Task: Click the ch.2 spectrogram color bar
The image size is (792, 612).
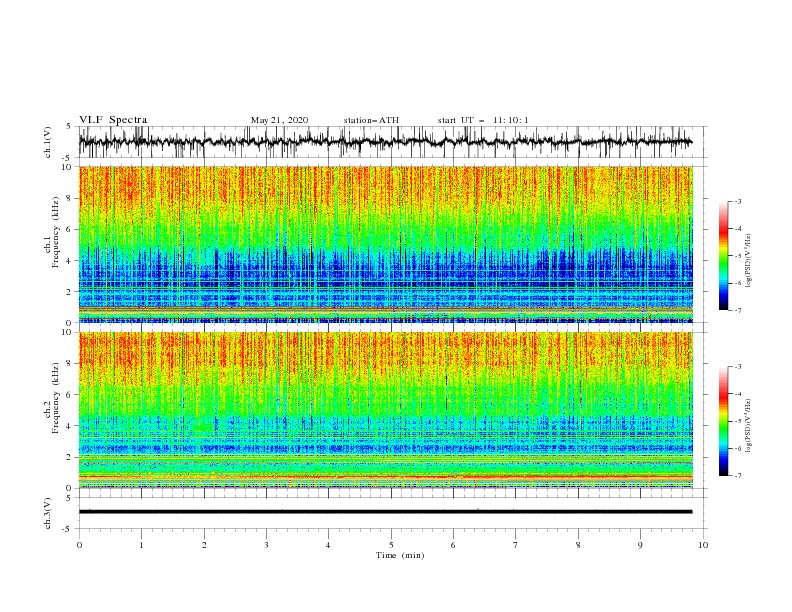Action: tap(723, 421)
